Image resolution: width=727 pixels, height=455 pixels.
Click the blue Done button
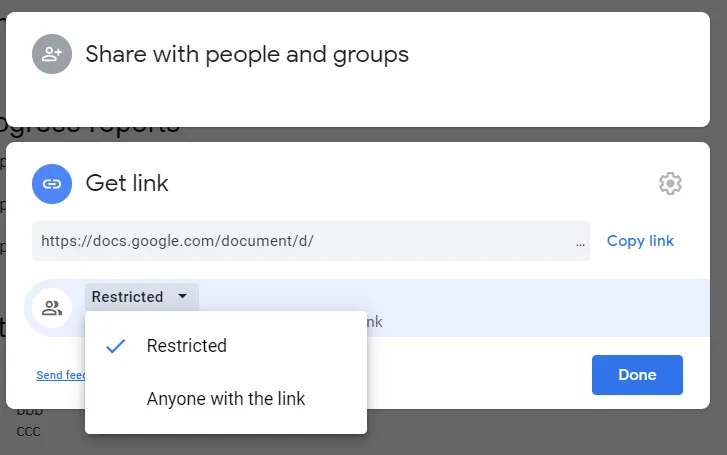pos(637,375)
